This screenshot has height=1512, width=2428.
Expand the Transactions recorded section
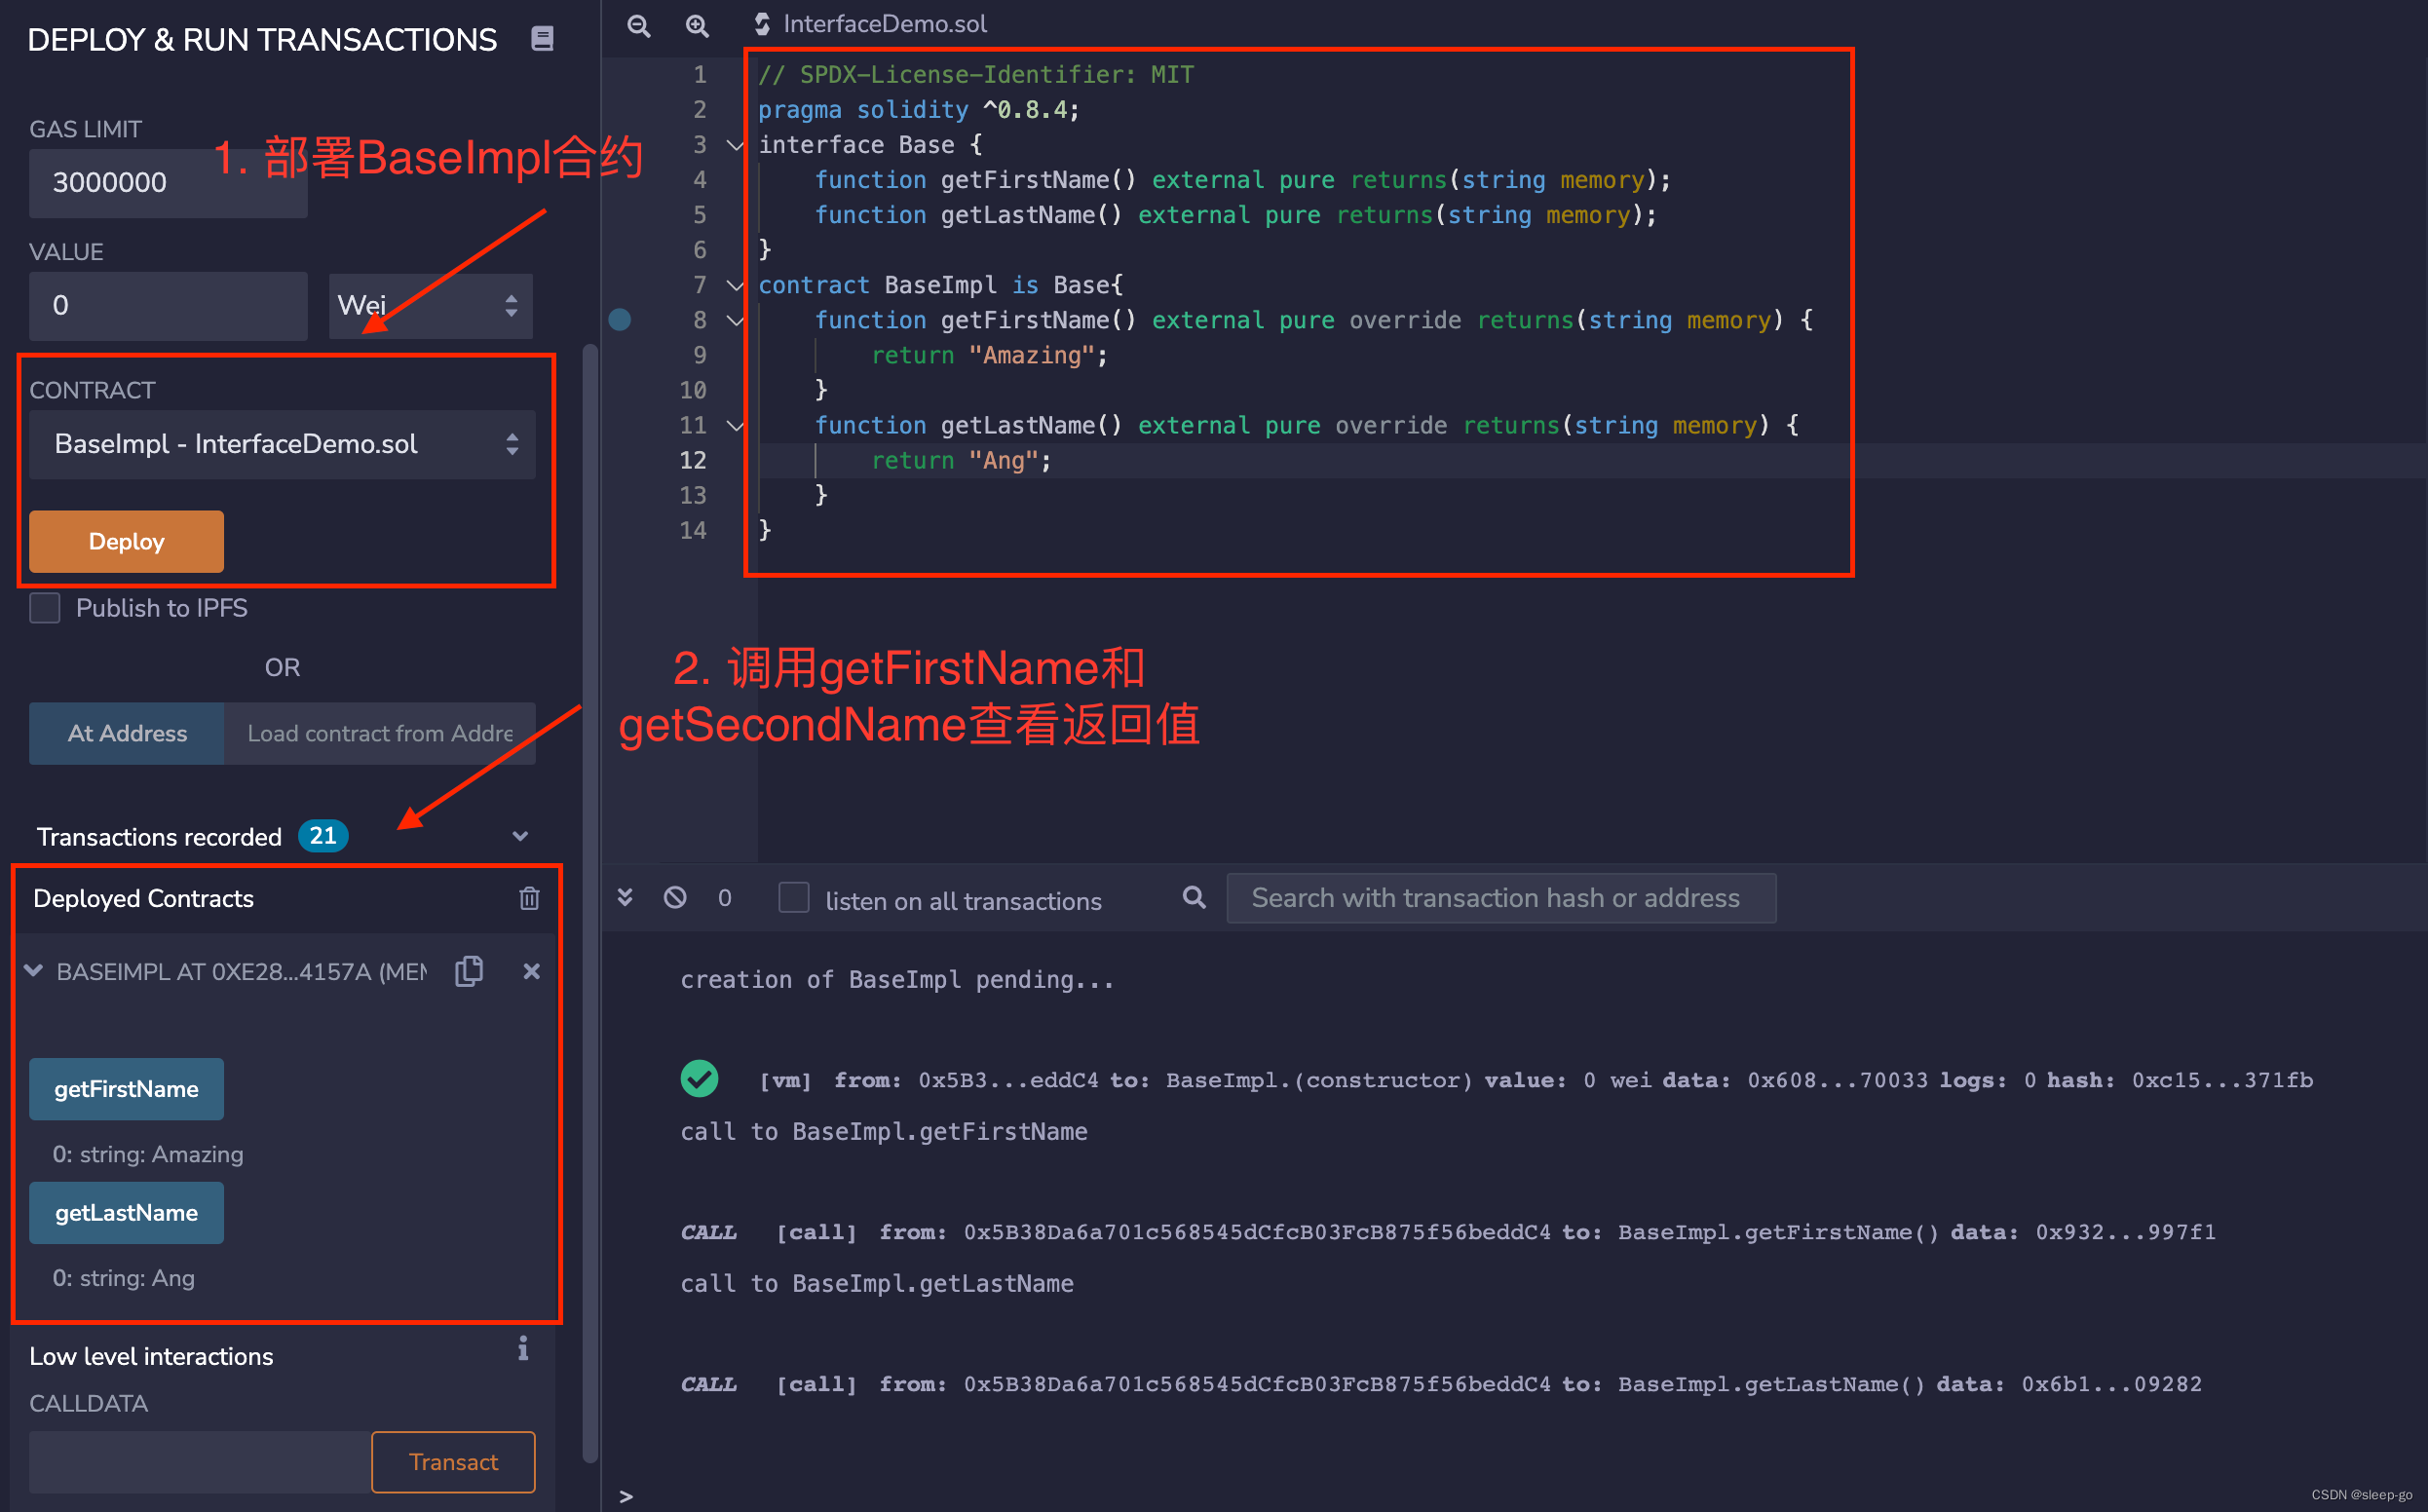pos(520,836)
